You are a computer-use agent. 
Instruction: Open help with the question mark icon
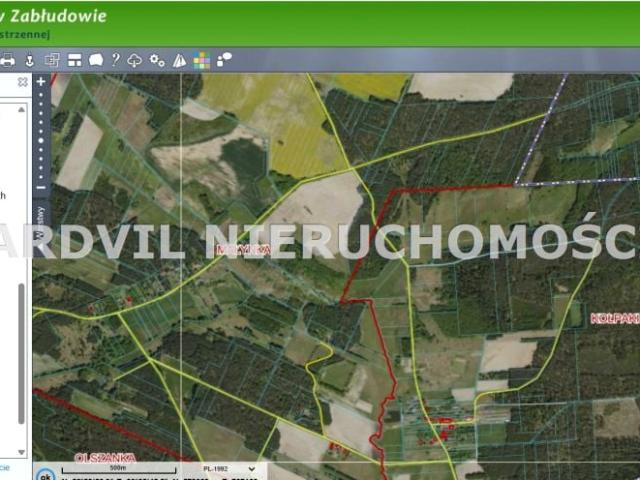pyautogui.click(x=116, y=60)
